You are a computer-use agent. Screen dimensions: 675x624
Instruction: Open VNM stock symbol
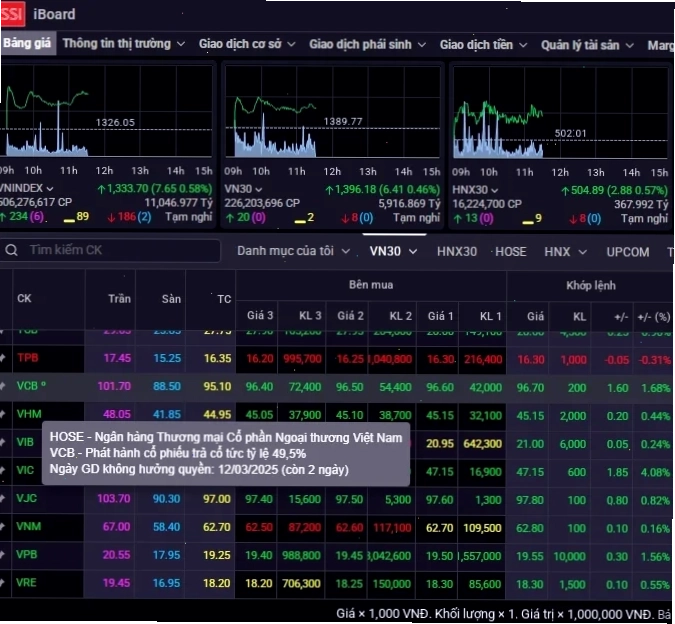pos(28,526)
